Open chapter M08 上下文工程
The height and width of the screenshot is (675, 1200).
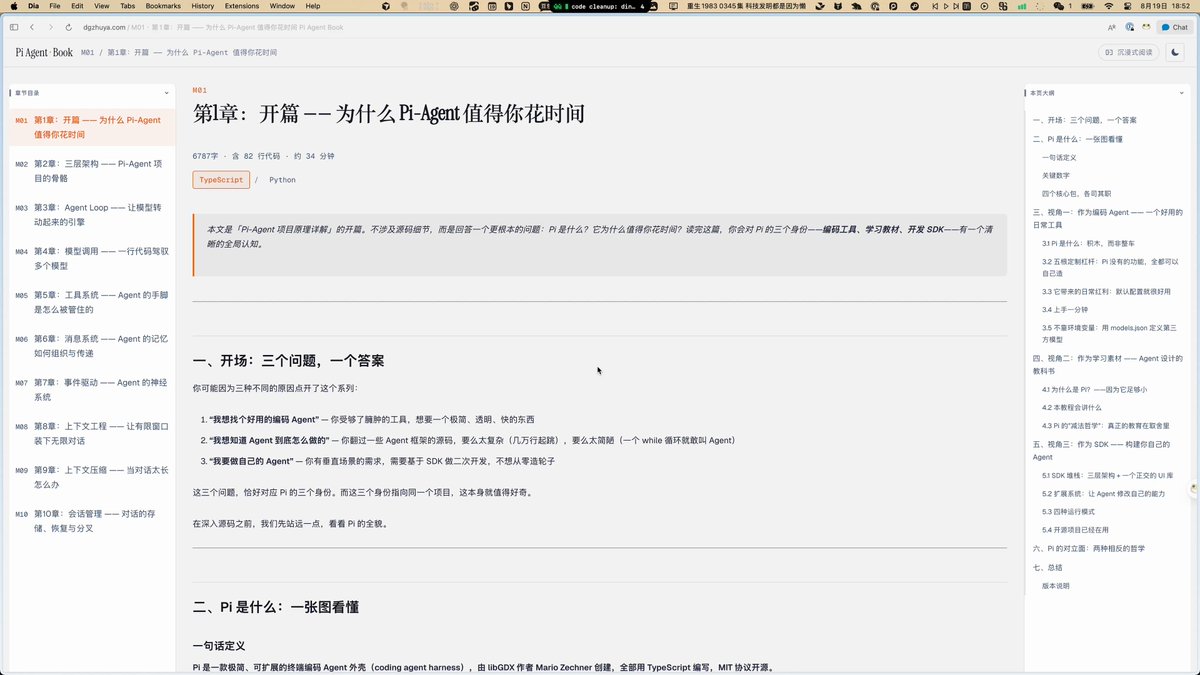pyautogui.click(x=92, y=434)
